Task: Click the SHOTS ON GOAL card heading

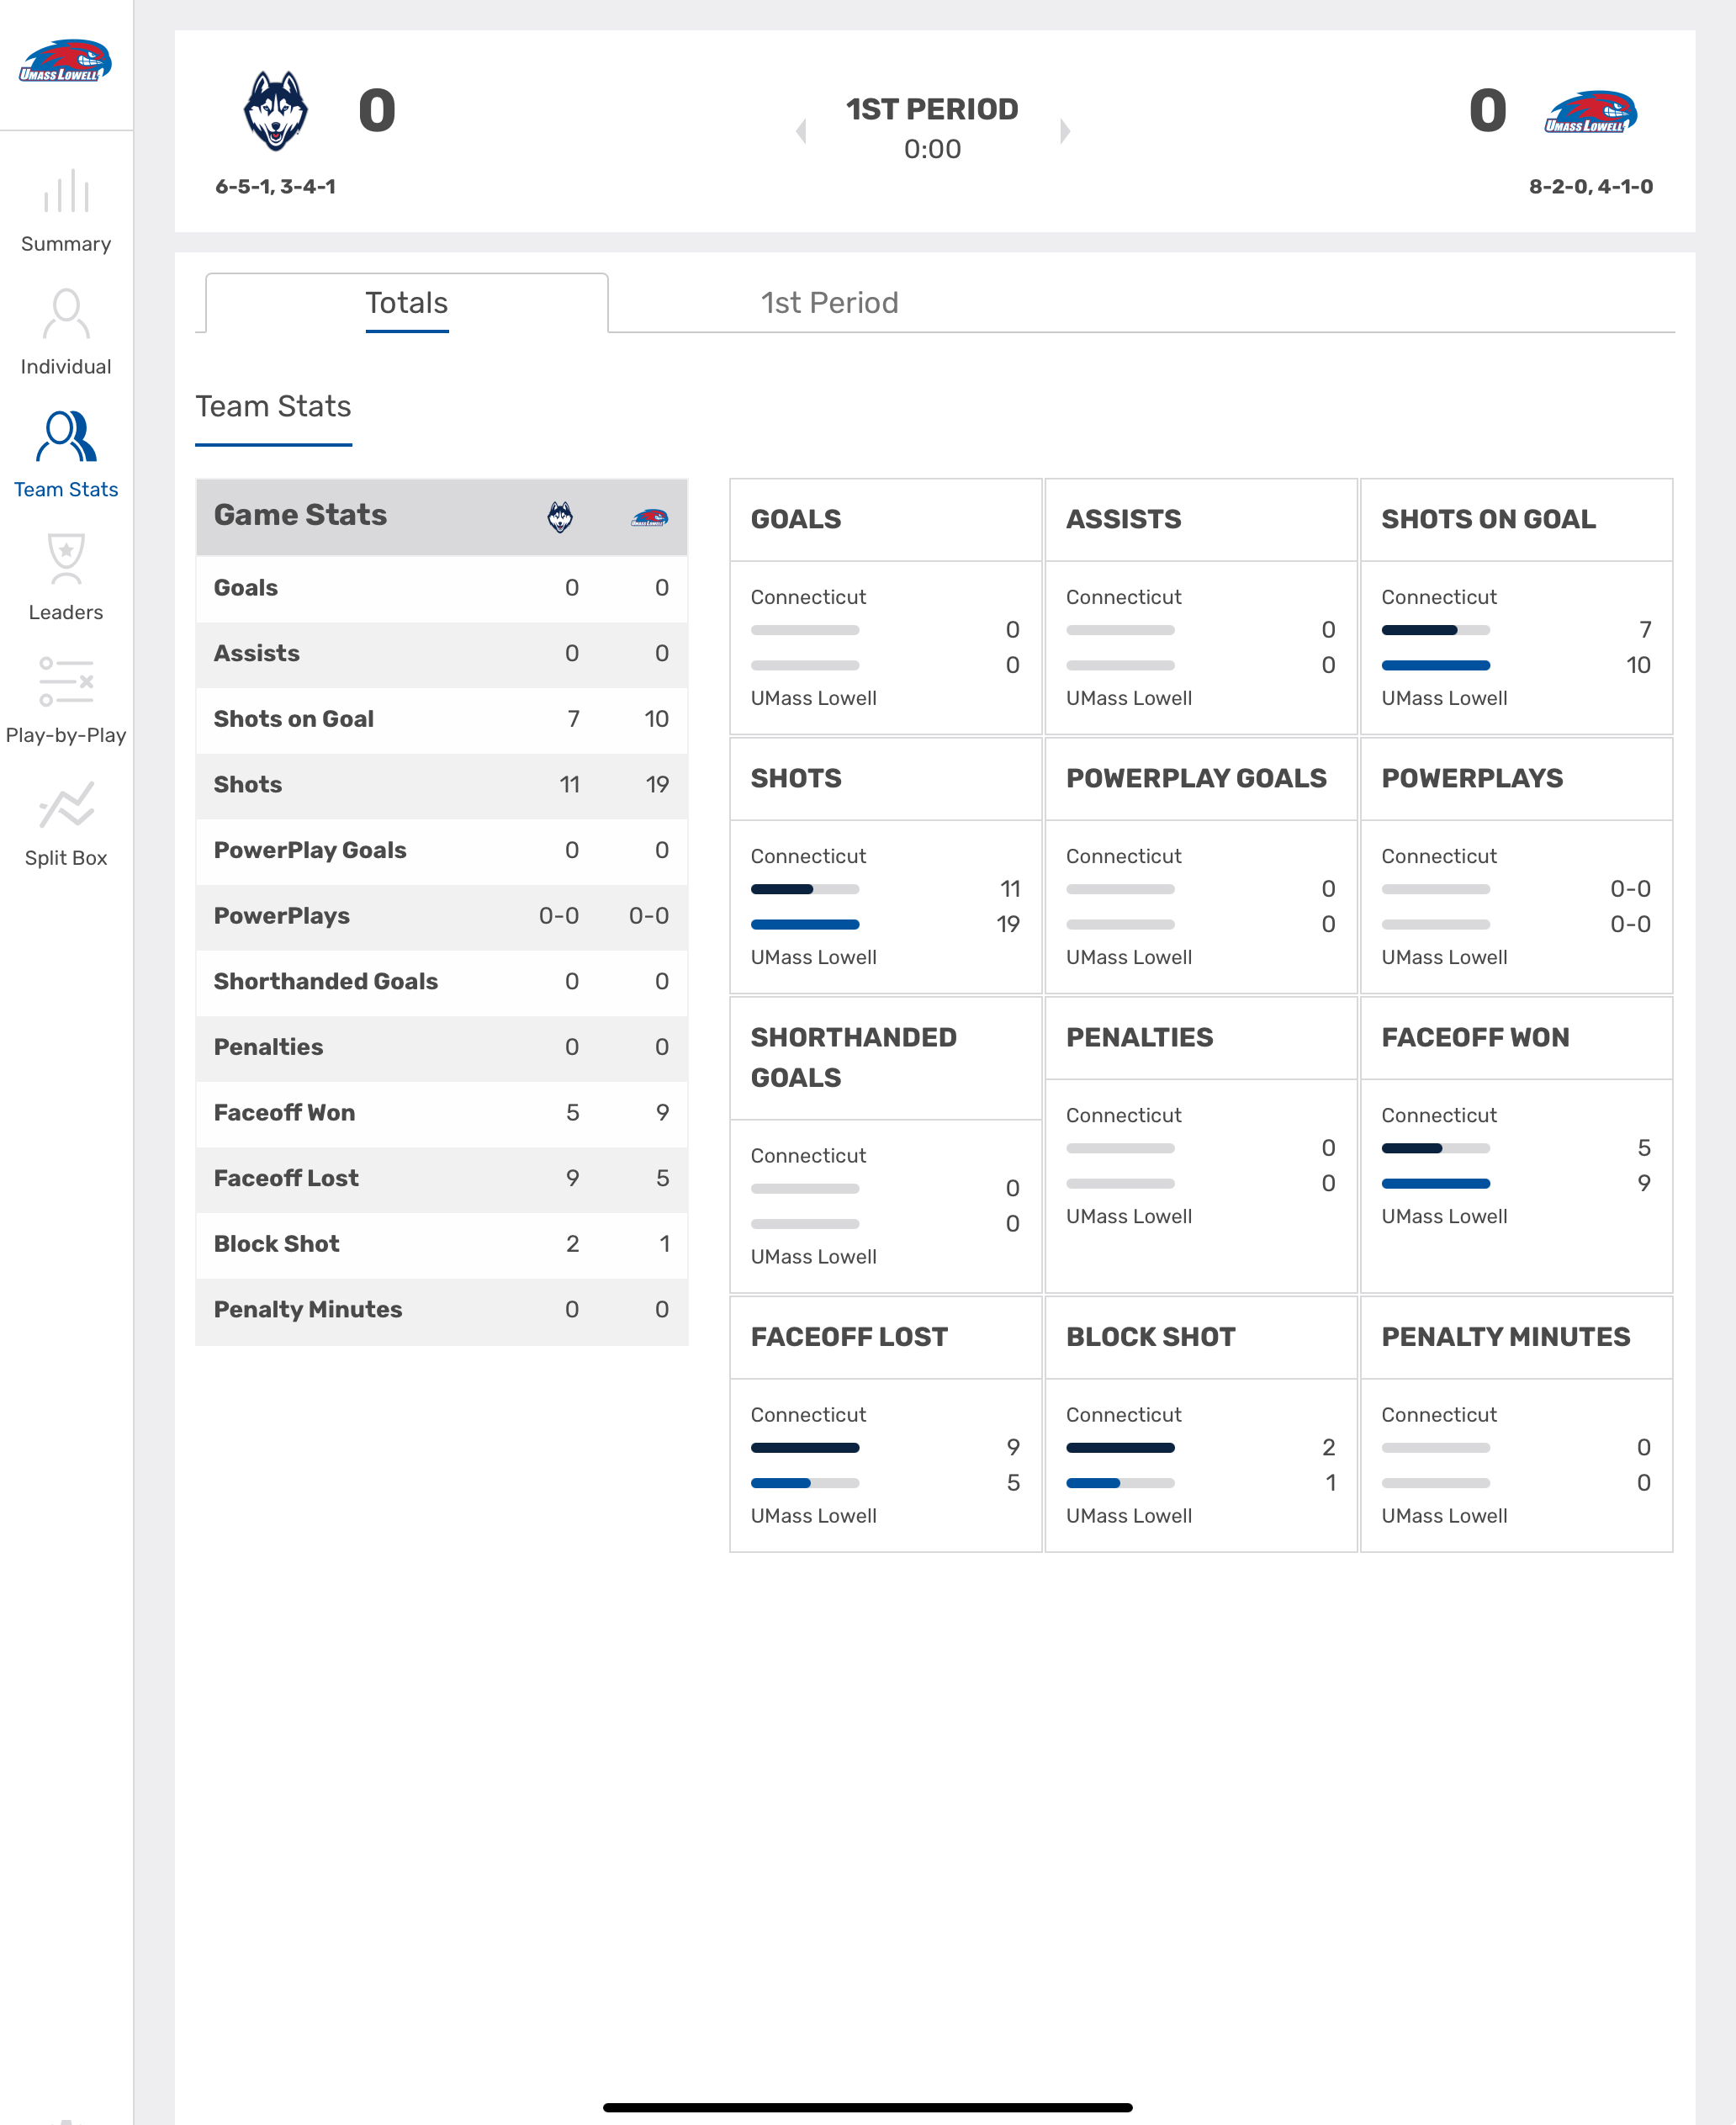Action: [x=1488, y=520]
